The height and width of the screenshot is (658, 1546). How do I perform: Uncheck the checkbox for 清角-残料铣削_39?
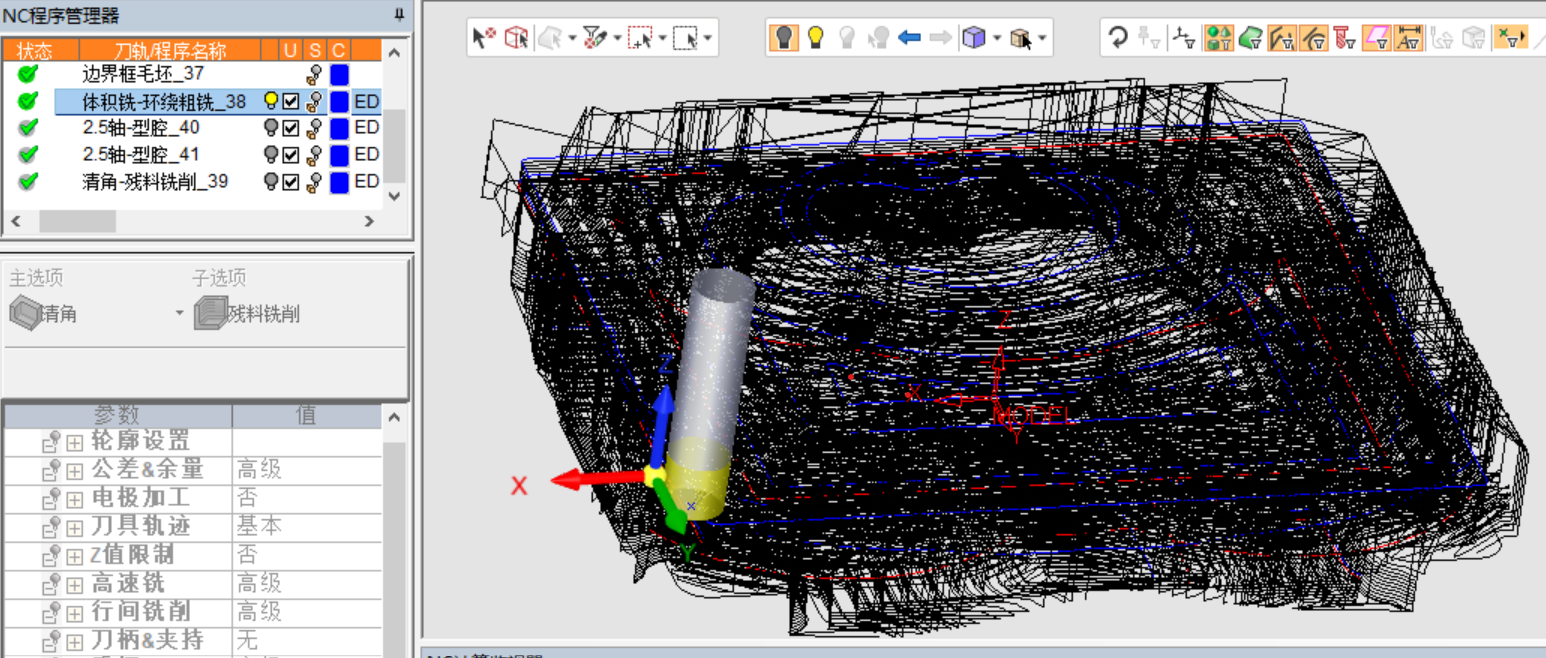coord(291,182)
